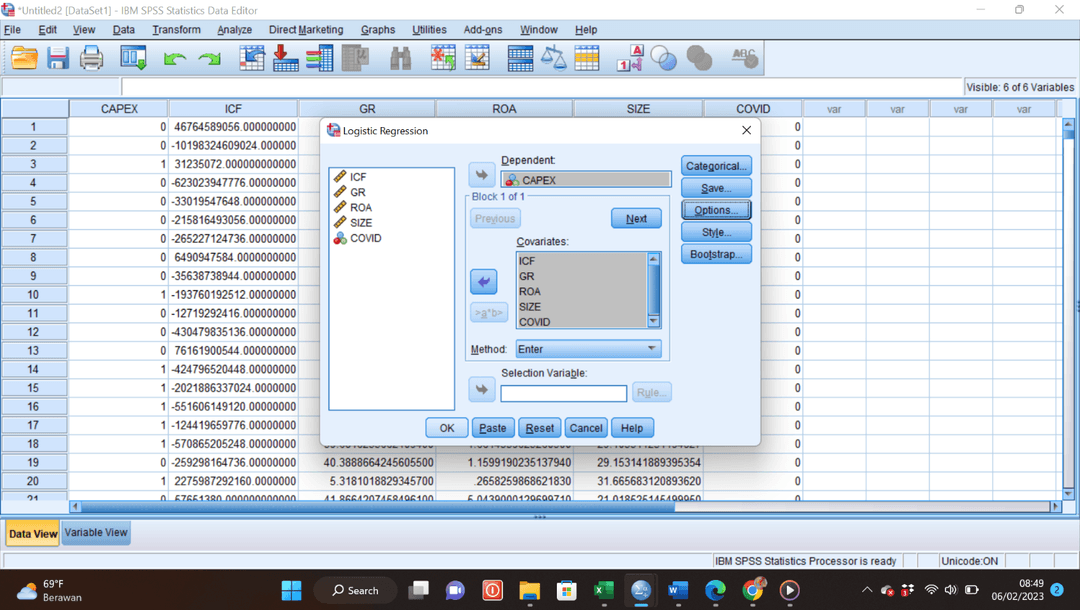Click the Style... button
The height and width of the screenshot is (610, 1080).
716,232
